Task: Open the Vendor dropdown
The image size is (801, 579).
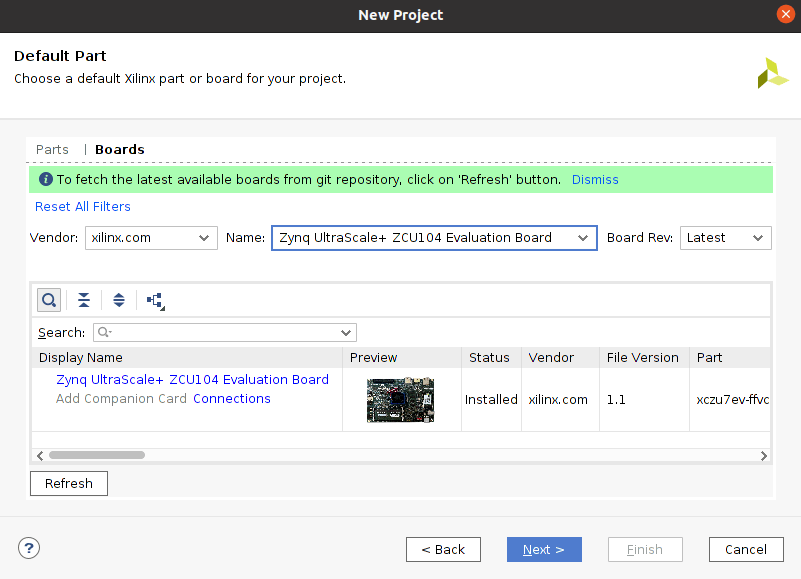Action: (151, 238)
